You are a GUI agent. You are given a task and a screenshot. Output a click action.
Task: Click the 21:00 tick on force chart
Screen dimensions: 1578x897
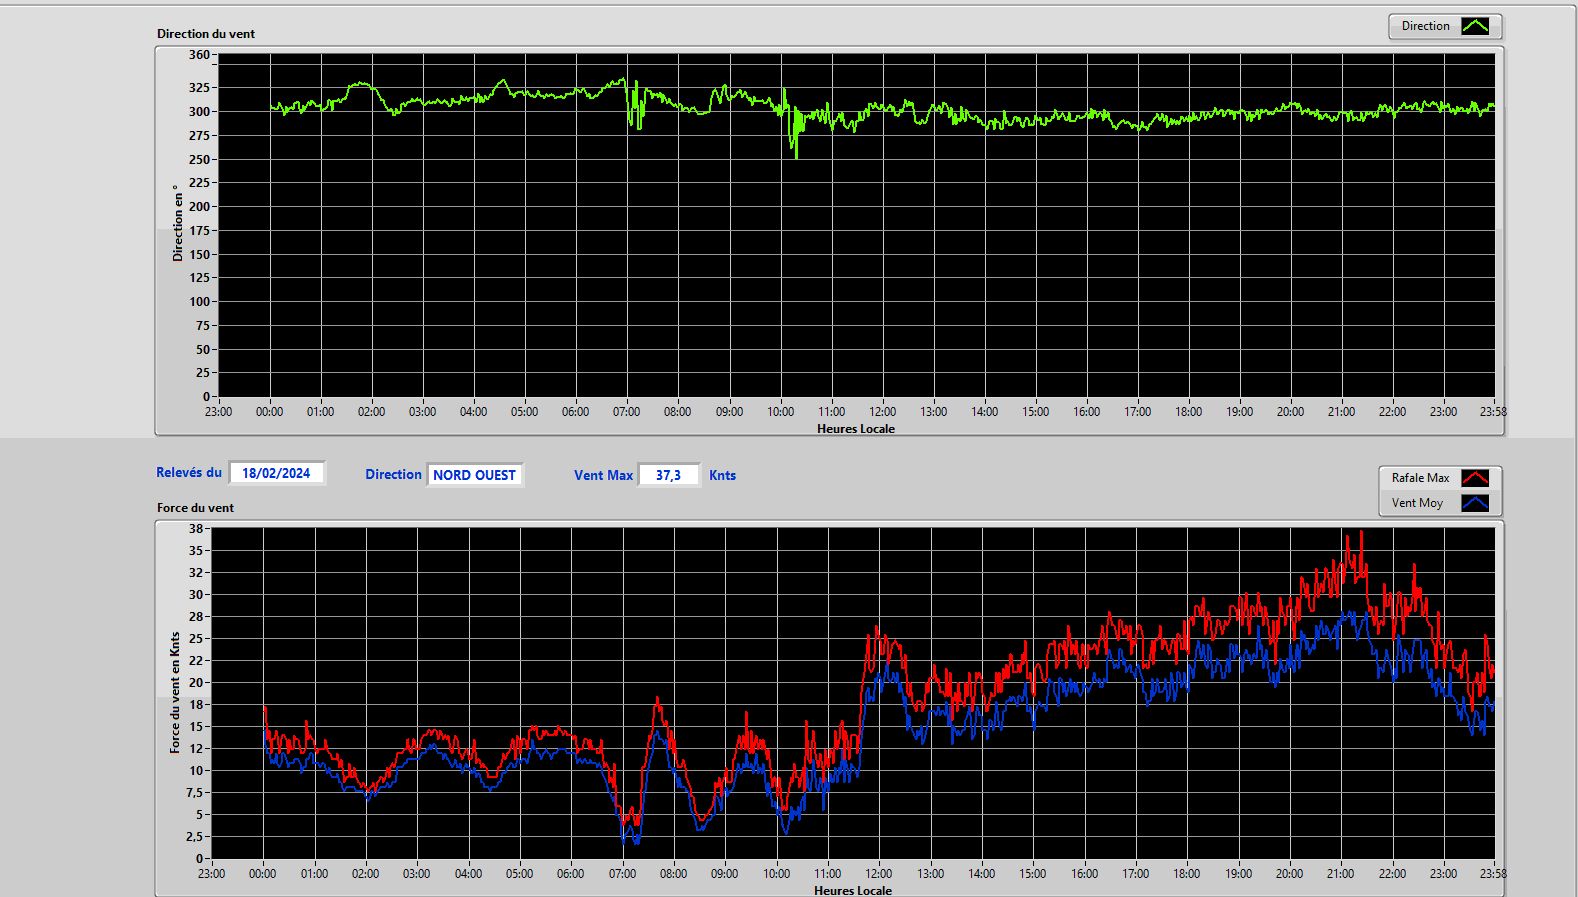click(x=1341, y=874)
